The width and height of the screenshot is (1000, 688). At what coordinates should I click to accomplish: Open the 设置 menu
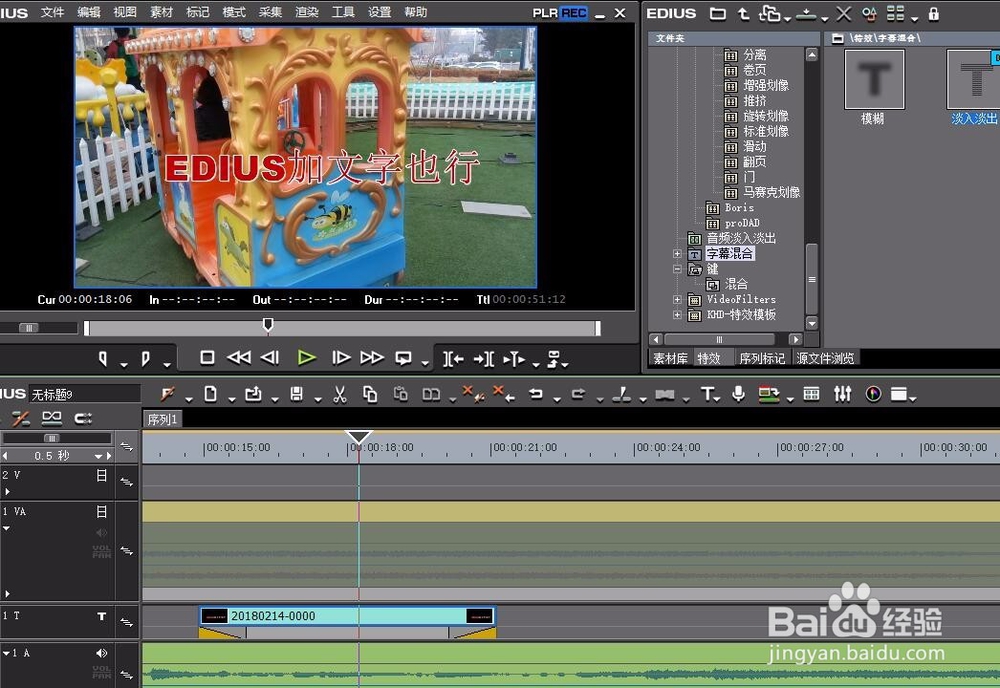coord(379,12)
